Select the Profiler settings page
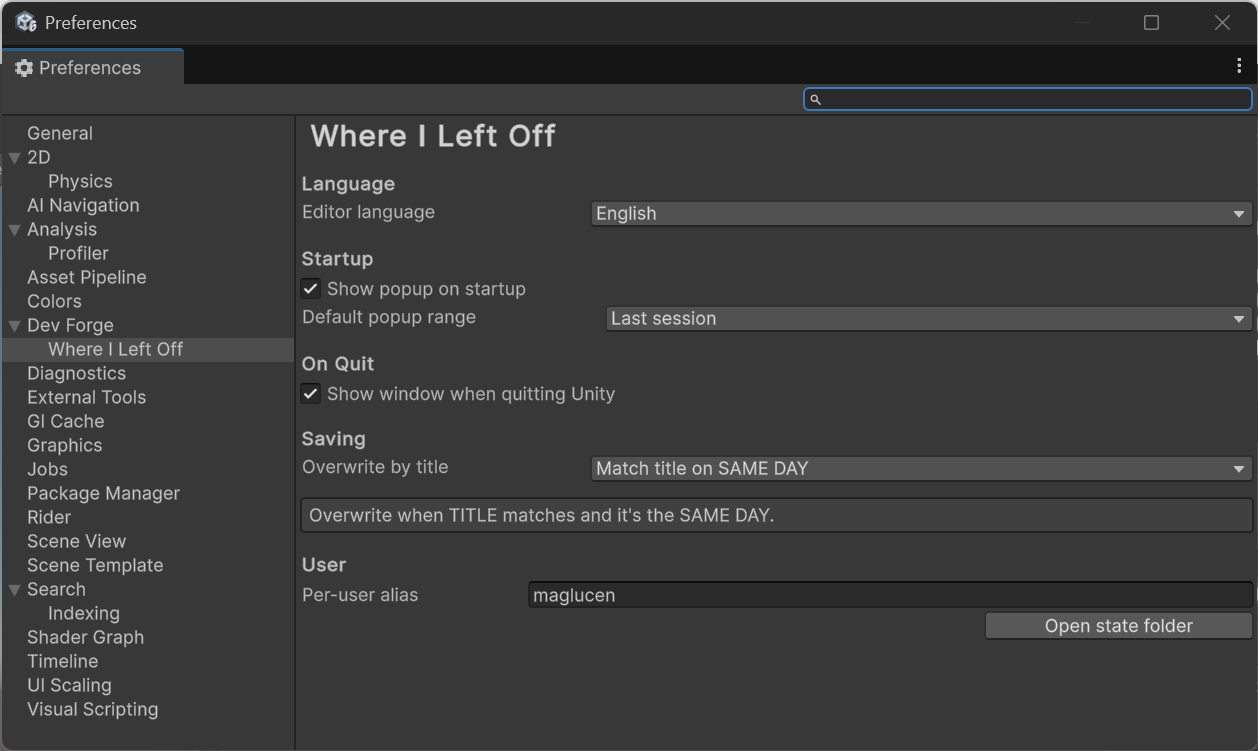The height and width of the screenshot is (751, 1258). coord(76,253)
